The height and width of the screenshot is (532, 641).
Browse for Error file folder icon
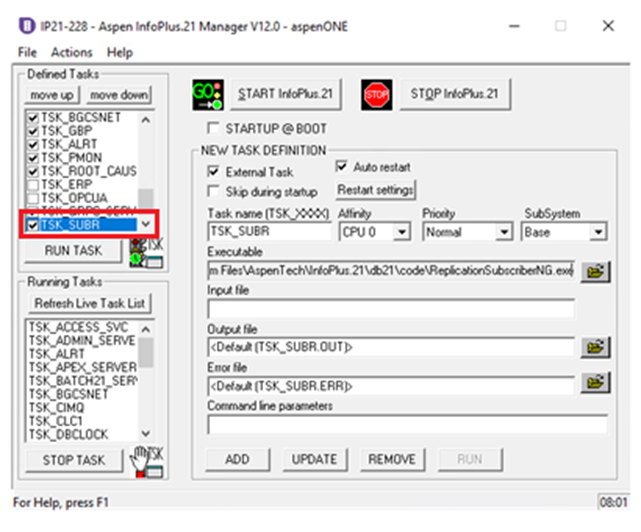pos(595,383)
